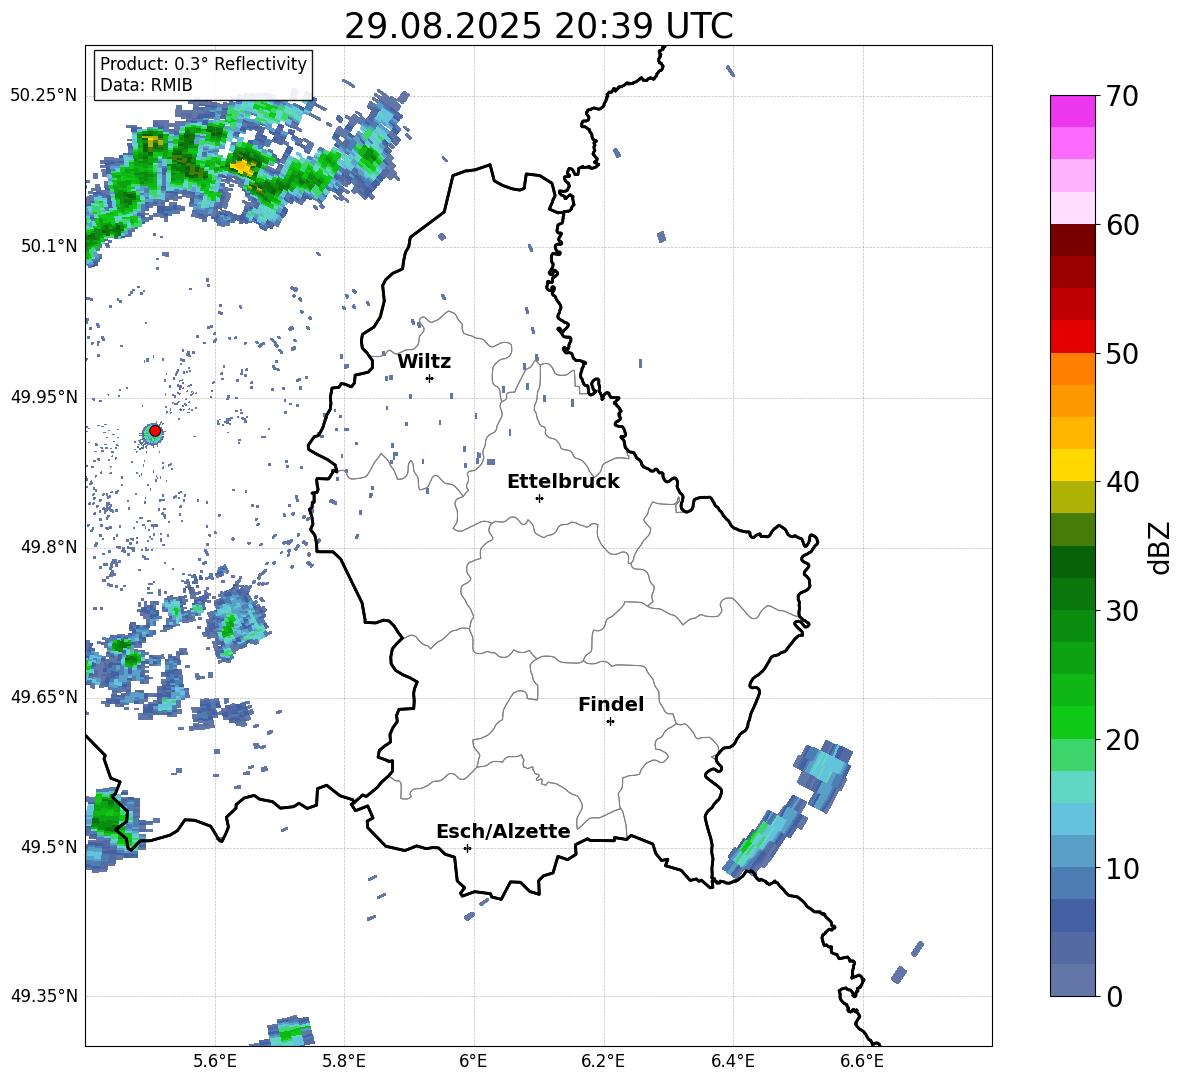Click the dark maroon swatch below 60
The image size is (1184, 1081).
point(1072,240)
